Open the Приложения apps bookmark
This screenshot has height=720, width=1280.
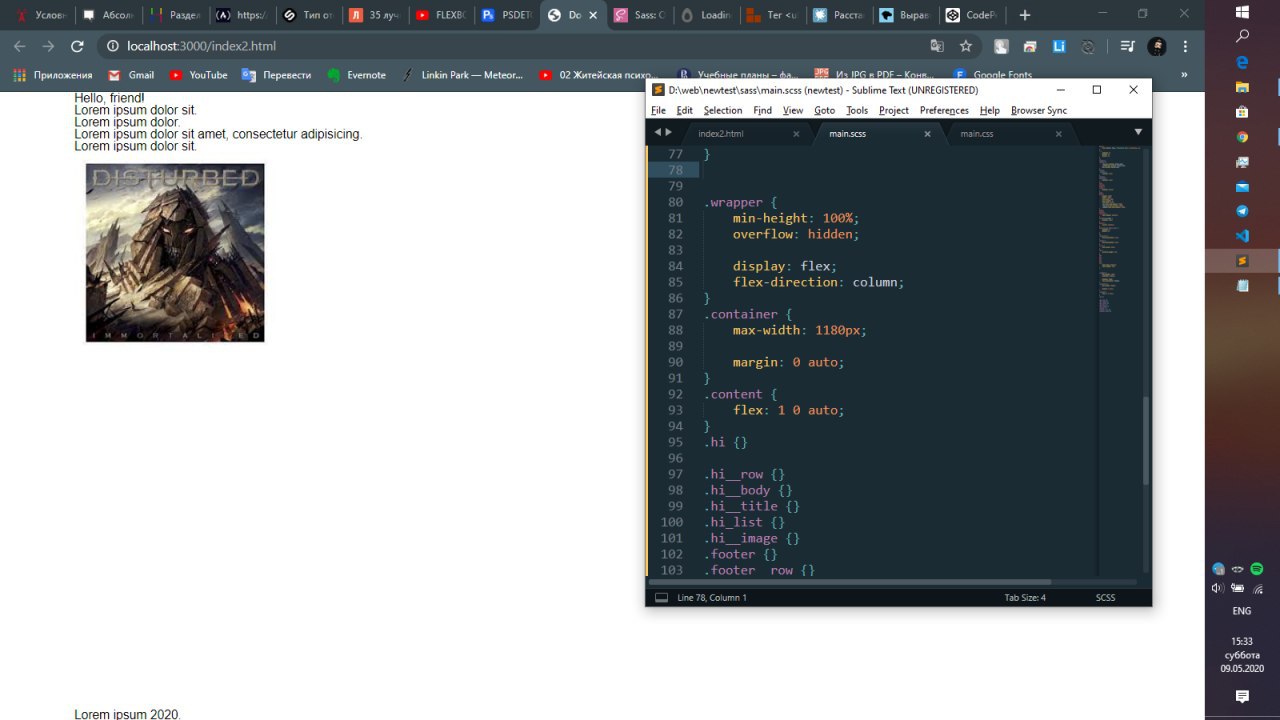point(53,75)
